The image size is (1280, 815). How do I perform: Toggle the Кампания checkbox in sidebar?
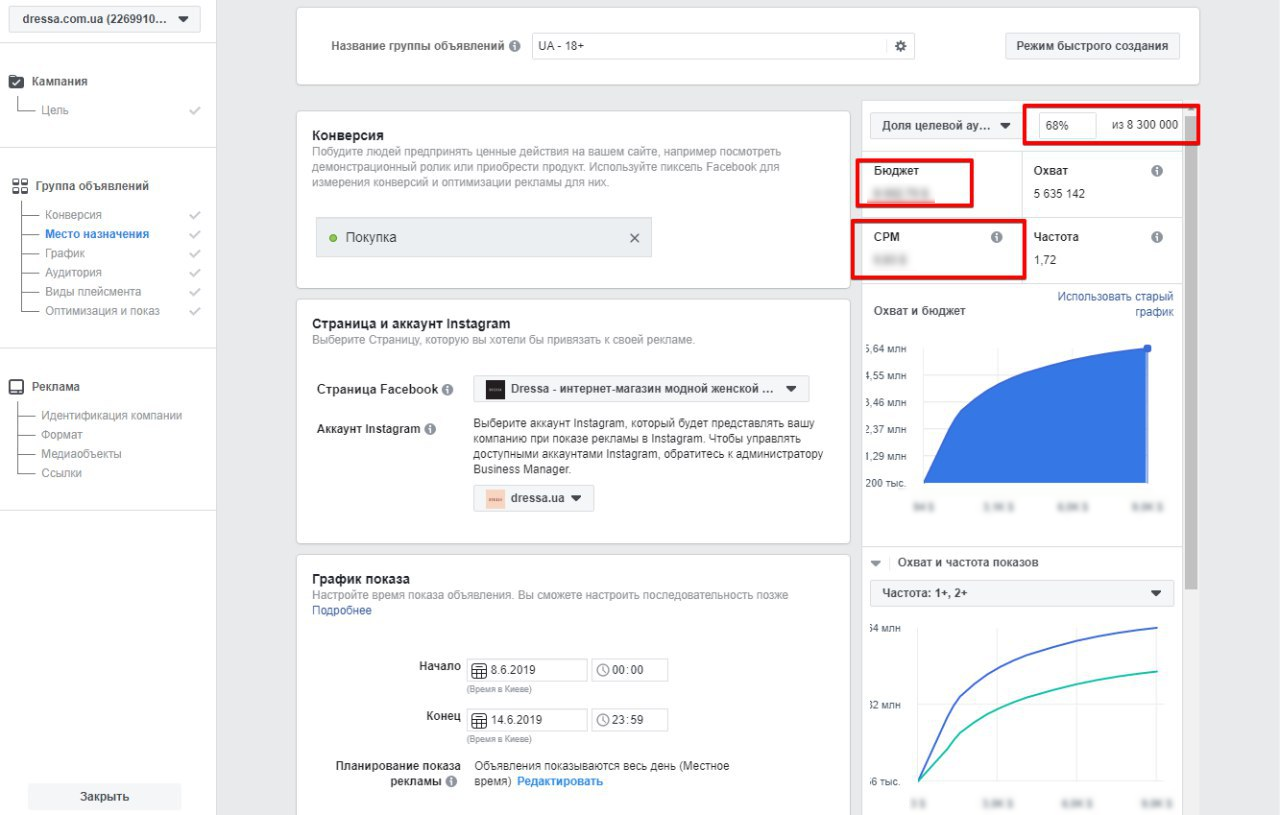click(16, 82)
